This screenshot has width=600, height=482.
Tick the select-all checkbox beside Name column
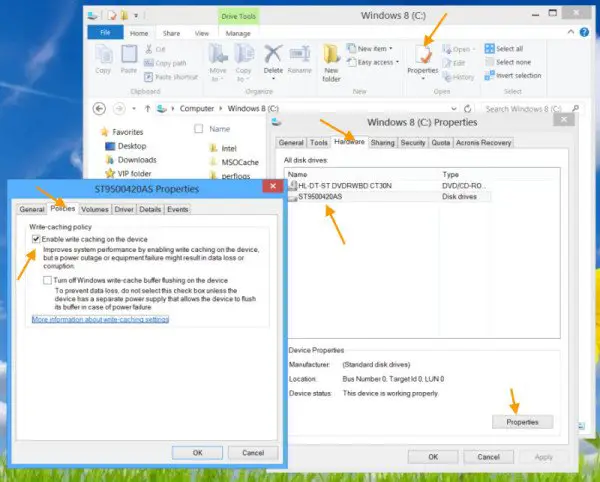199,129
